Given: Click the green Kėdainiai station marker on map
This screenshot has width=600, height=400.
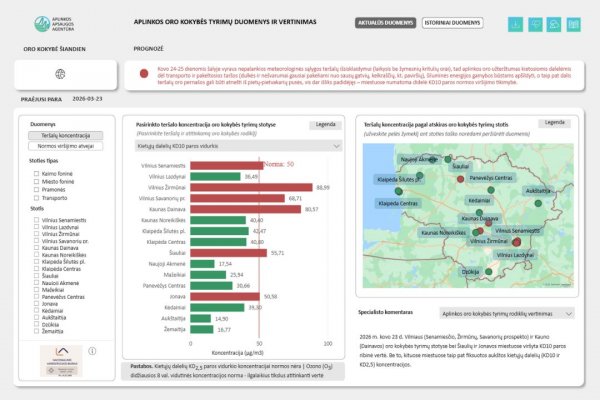Looking at the screenshot, I should [x=479, y=212].
